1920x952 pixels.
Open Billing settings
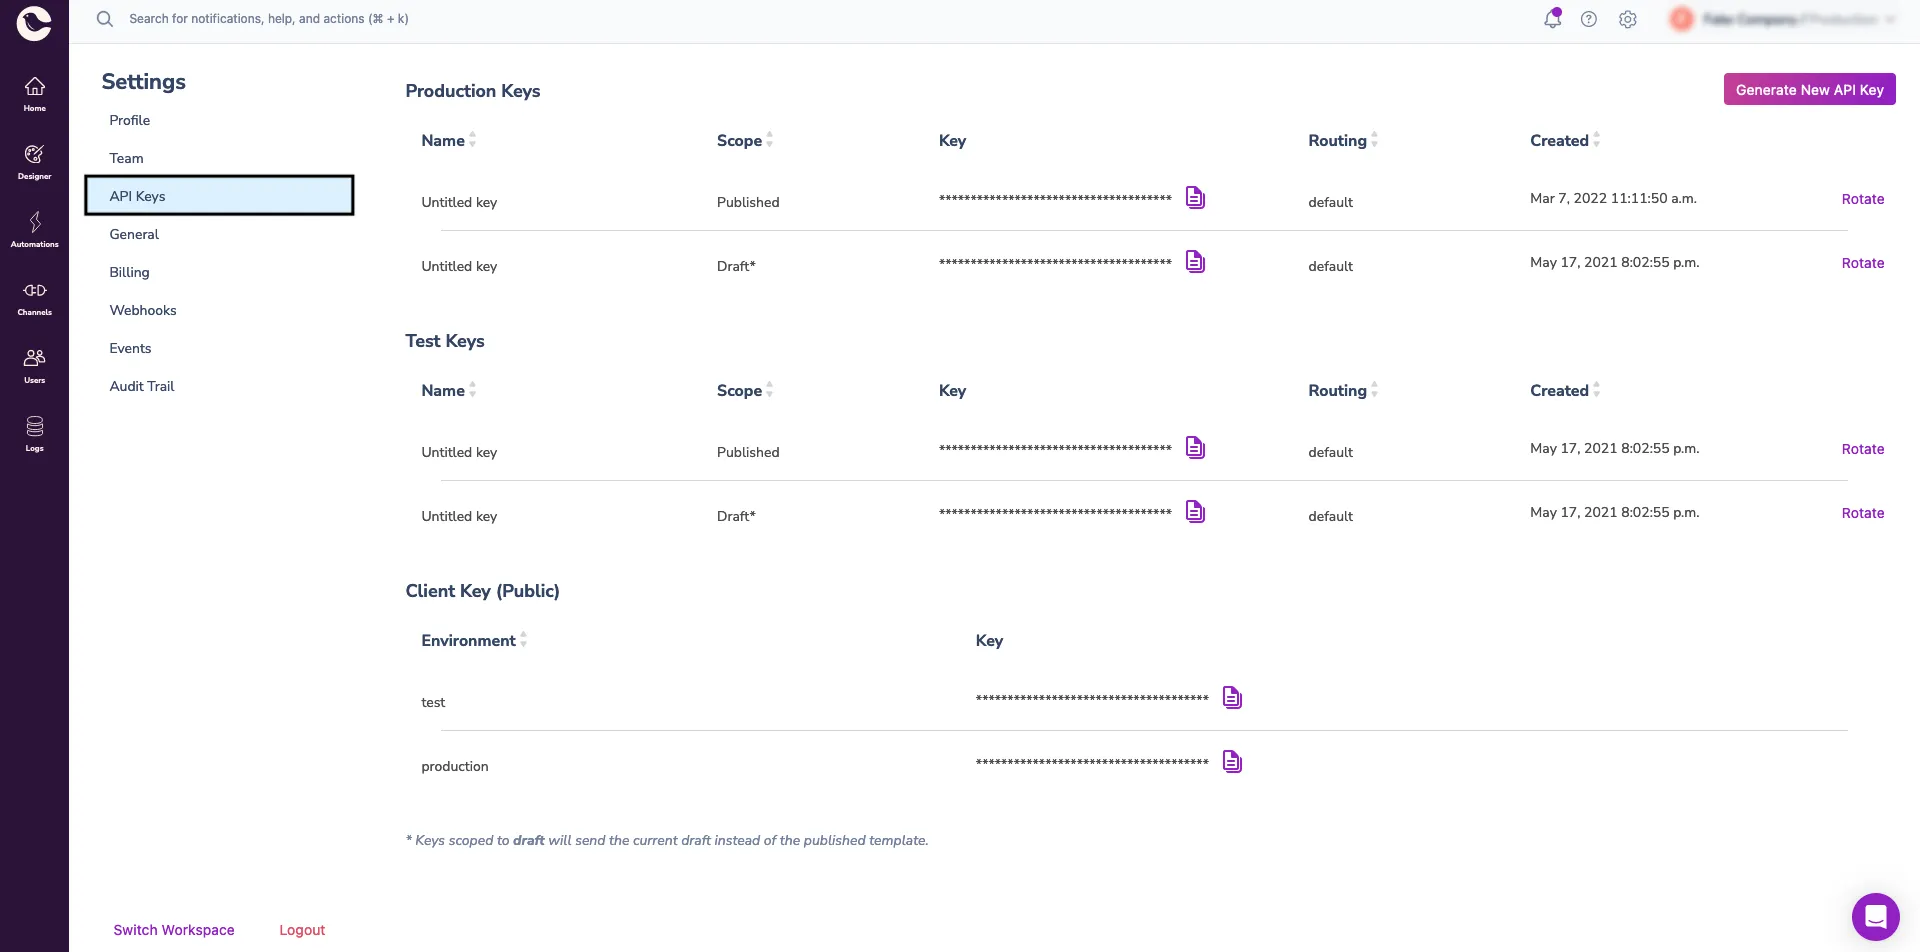point(129,272)
